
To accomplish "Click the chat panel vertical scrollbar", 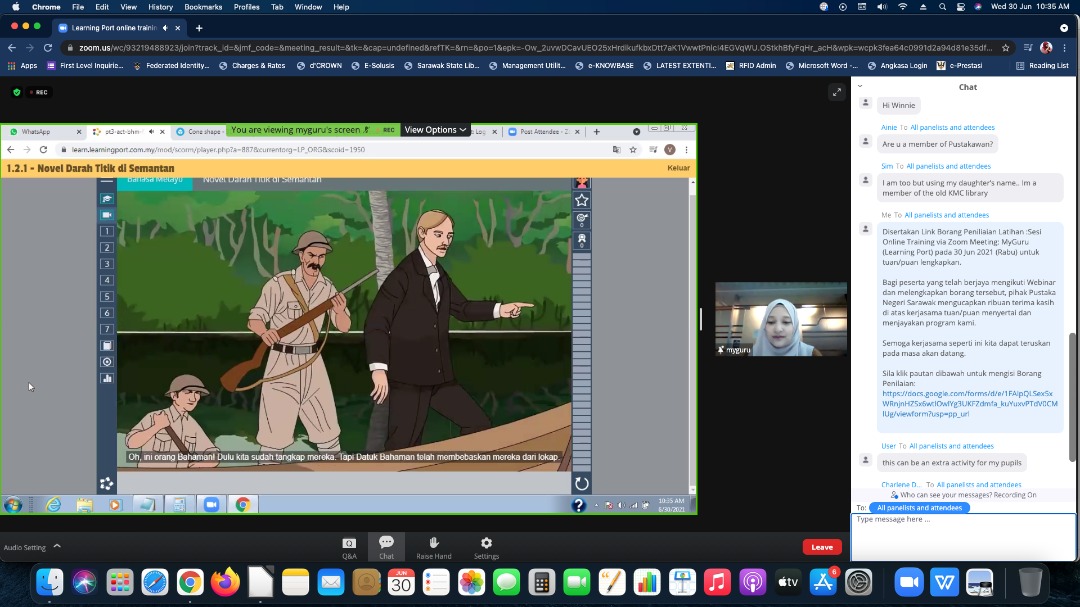I will (x=1072, y=396).
